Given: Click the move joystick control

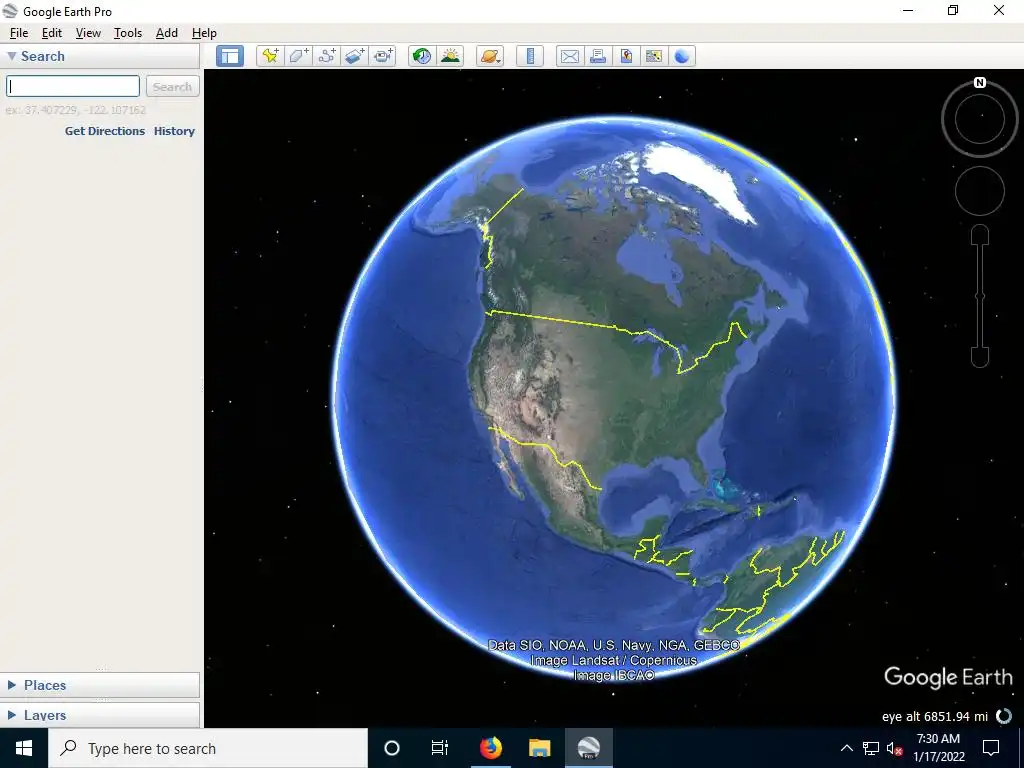Looking at the screenshot, I should [980, 191].
